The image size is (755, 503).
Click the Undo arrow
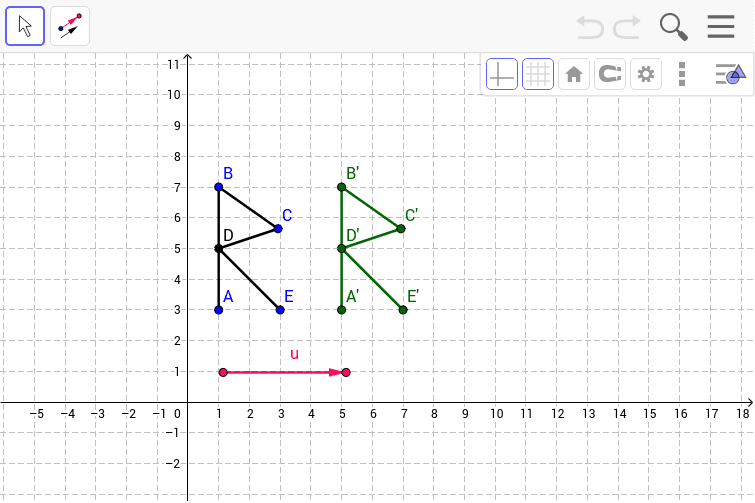(590, 27)
